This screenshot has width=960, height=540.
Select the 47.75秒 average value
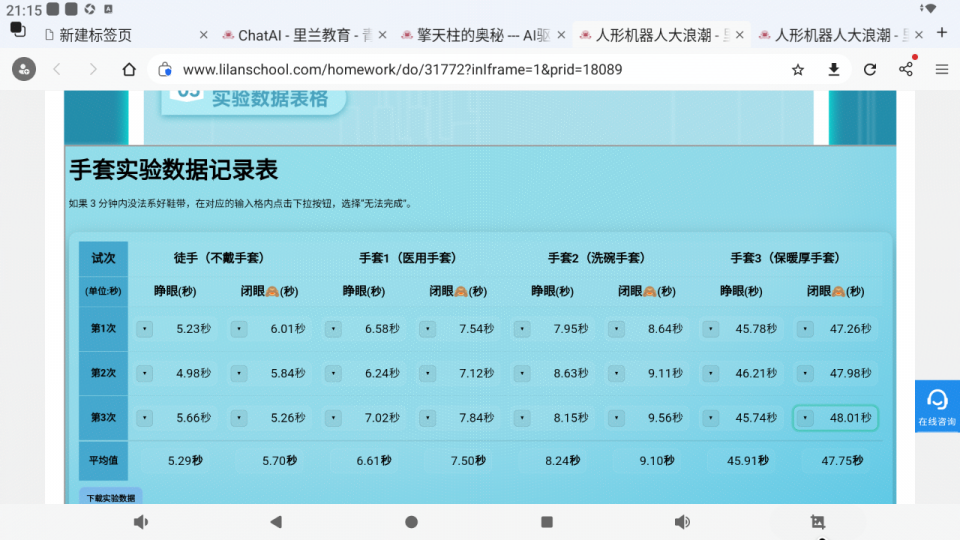[842, 460]
